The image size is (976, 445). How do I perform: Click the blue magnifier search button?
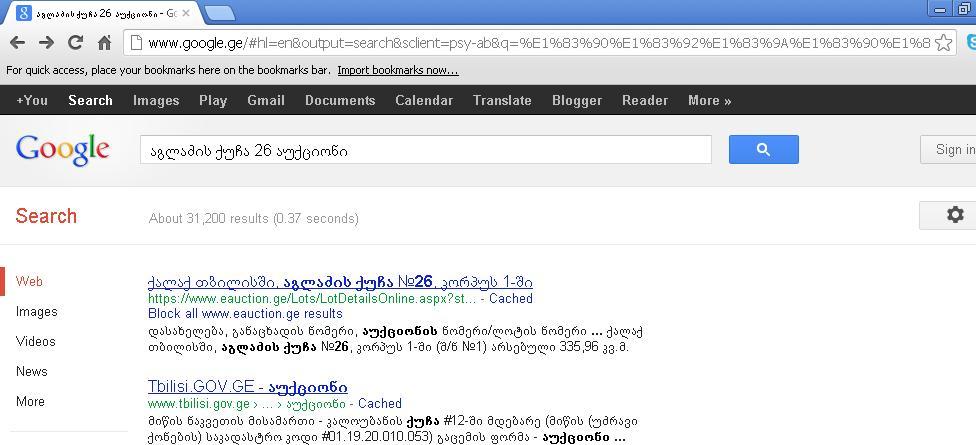click(764, 149)
